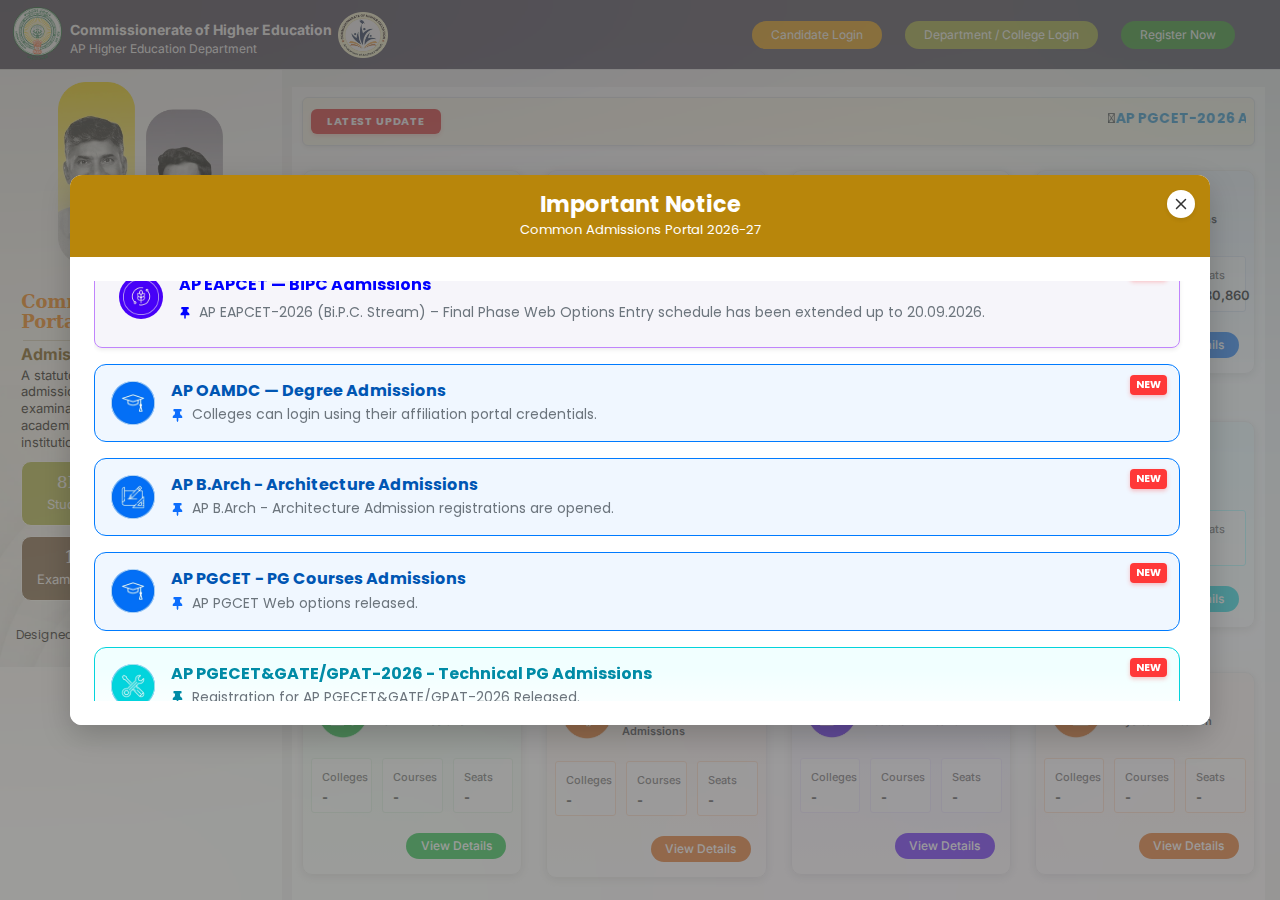Click the AP PGECET wrench tools icon
The height and width of the screenshot is (900, 1280).
pos(133,683)
